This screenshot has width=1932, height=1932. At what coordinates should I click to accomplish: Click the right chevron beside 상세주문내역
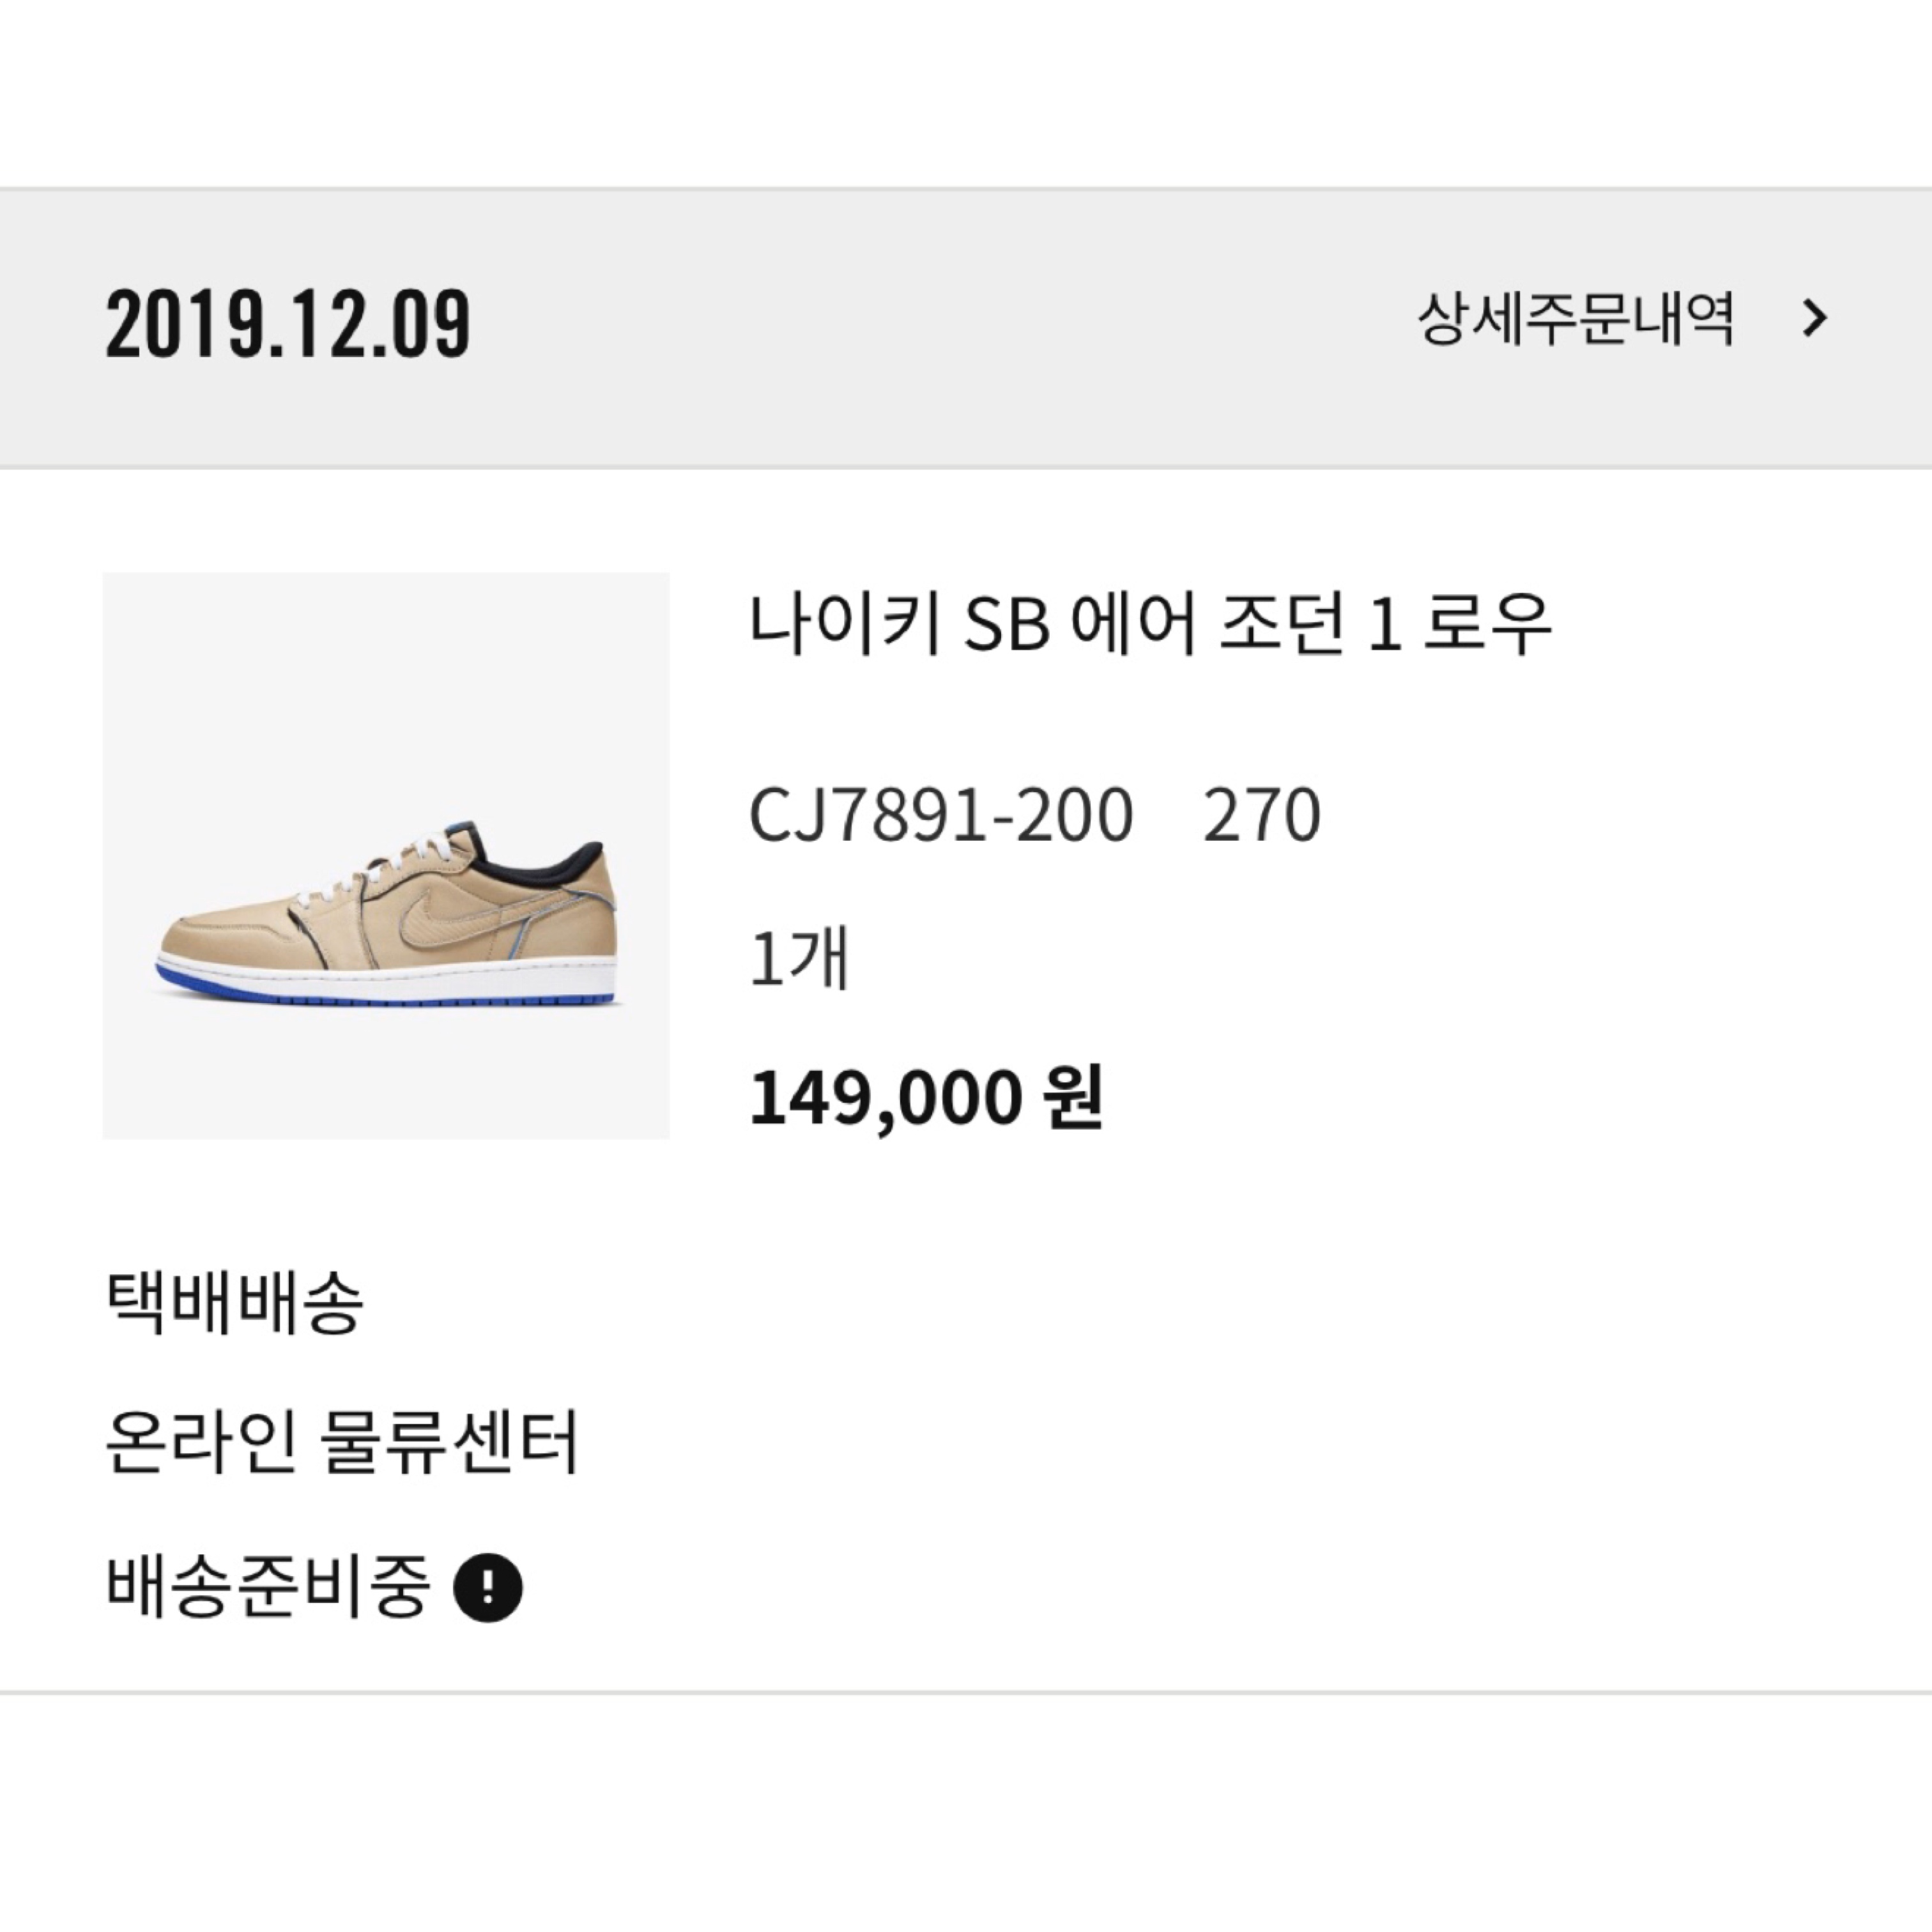coord(1814,320)
